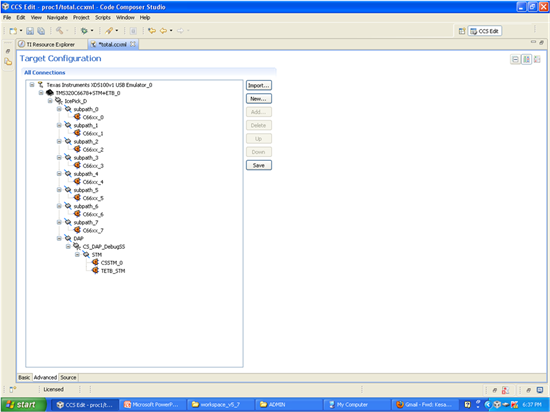
Task: Click the Import... button
Action: (259, 85)
